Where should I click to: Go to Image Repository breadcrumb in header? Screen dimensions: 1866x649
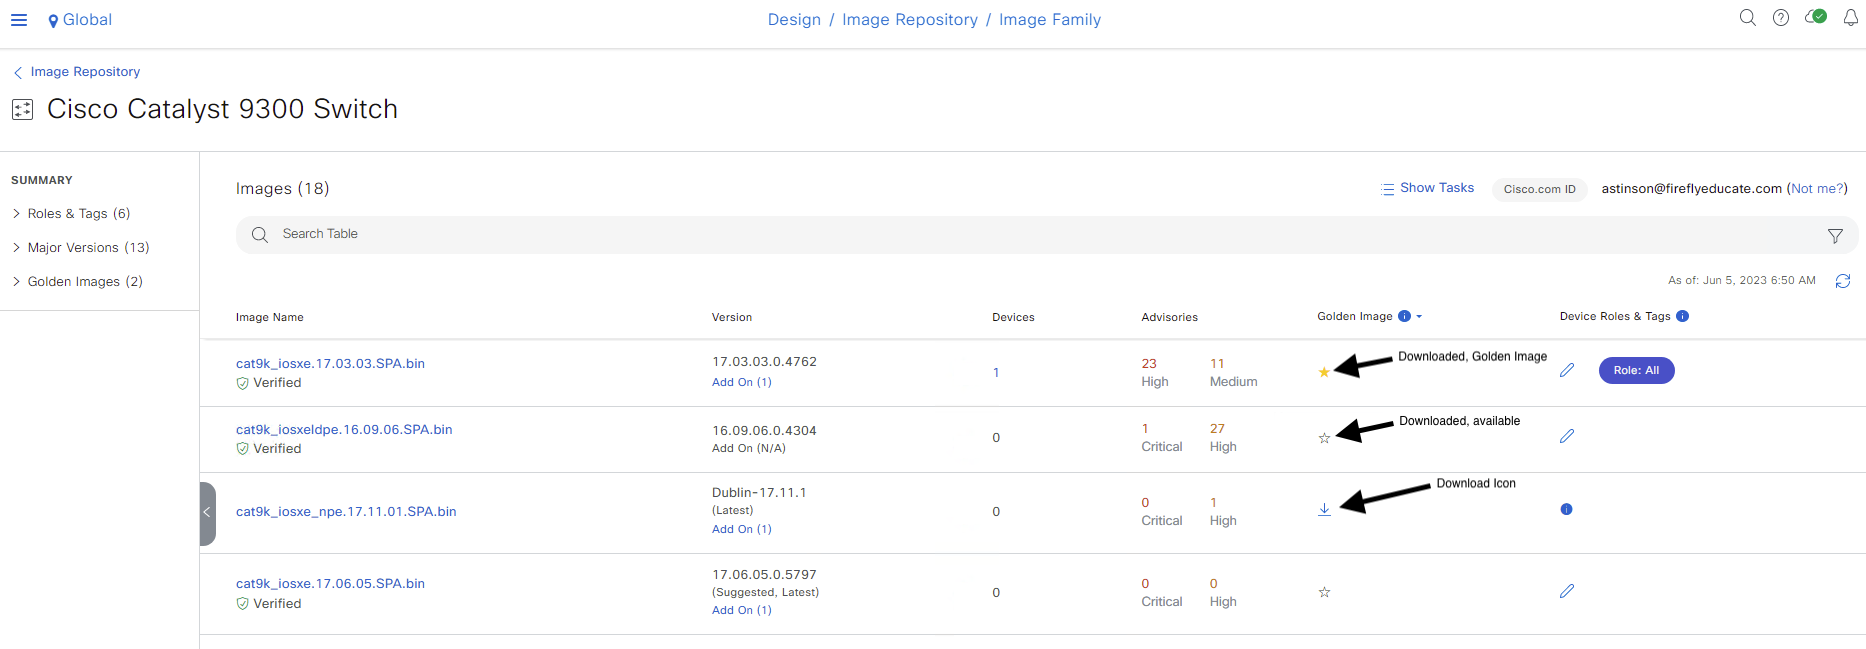[910, 20]
